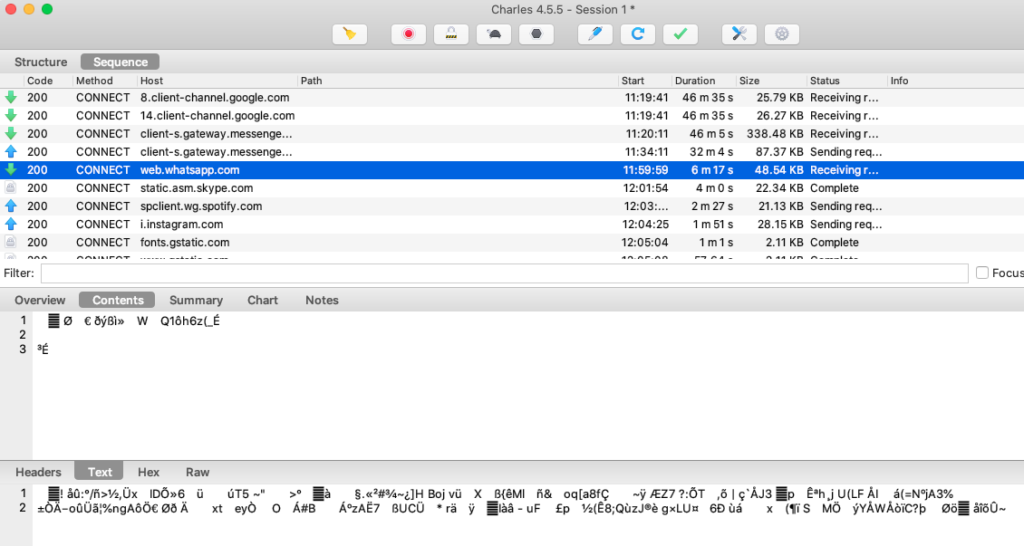The width and height of the screenshot is (1024, 546).
Task: Click the 338.48 KB size cell
Action: [775, 134]
